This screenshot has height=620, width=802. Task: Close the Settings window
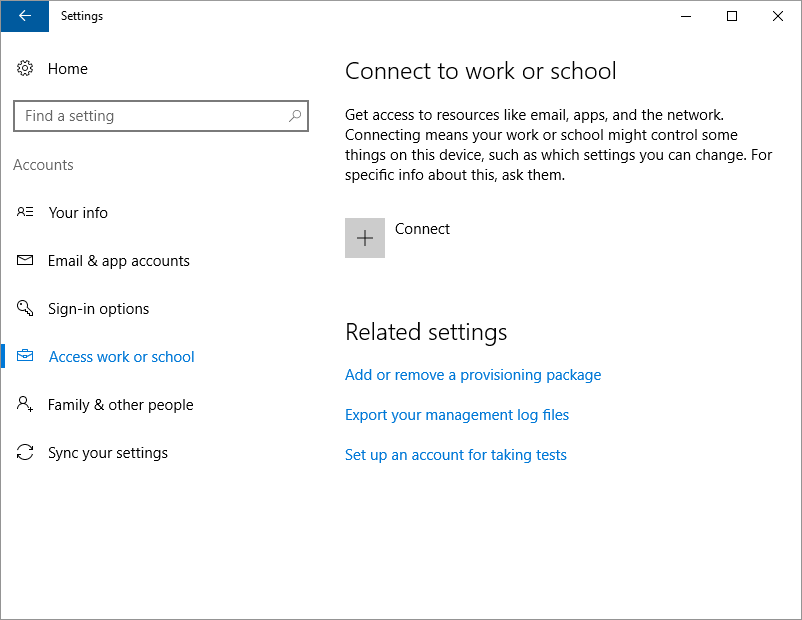(778, 16)
